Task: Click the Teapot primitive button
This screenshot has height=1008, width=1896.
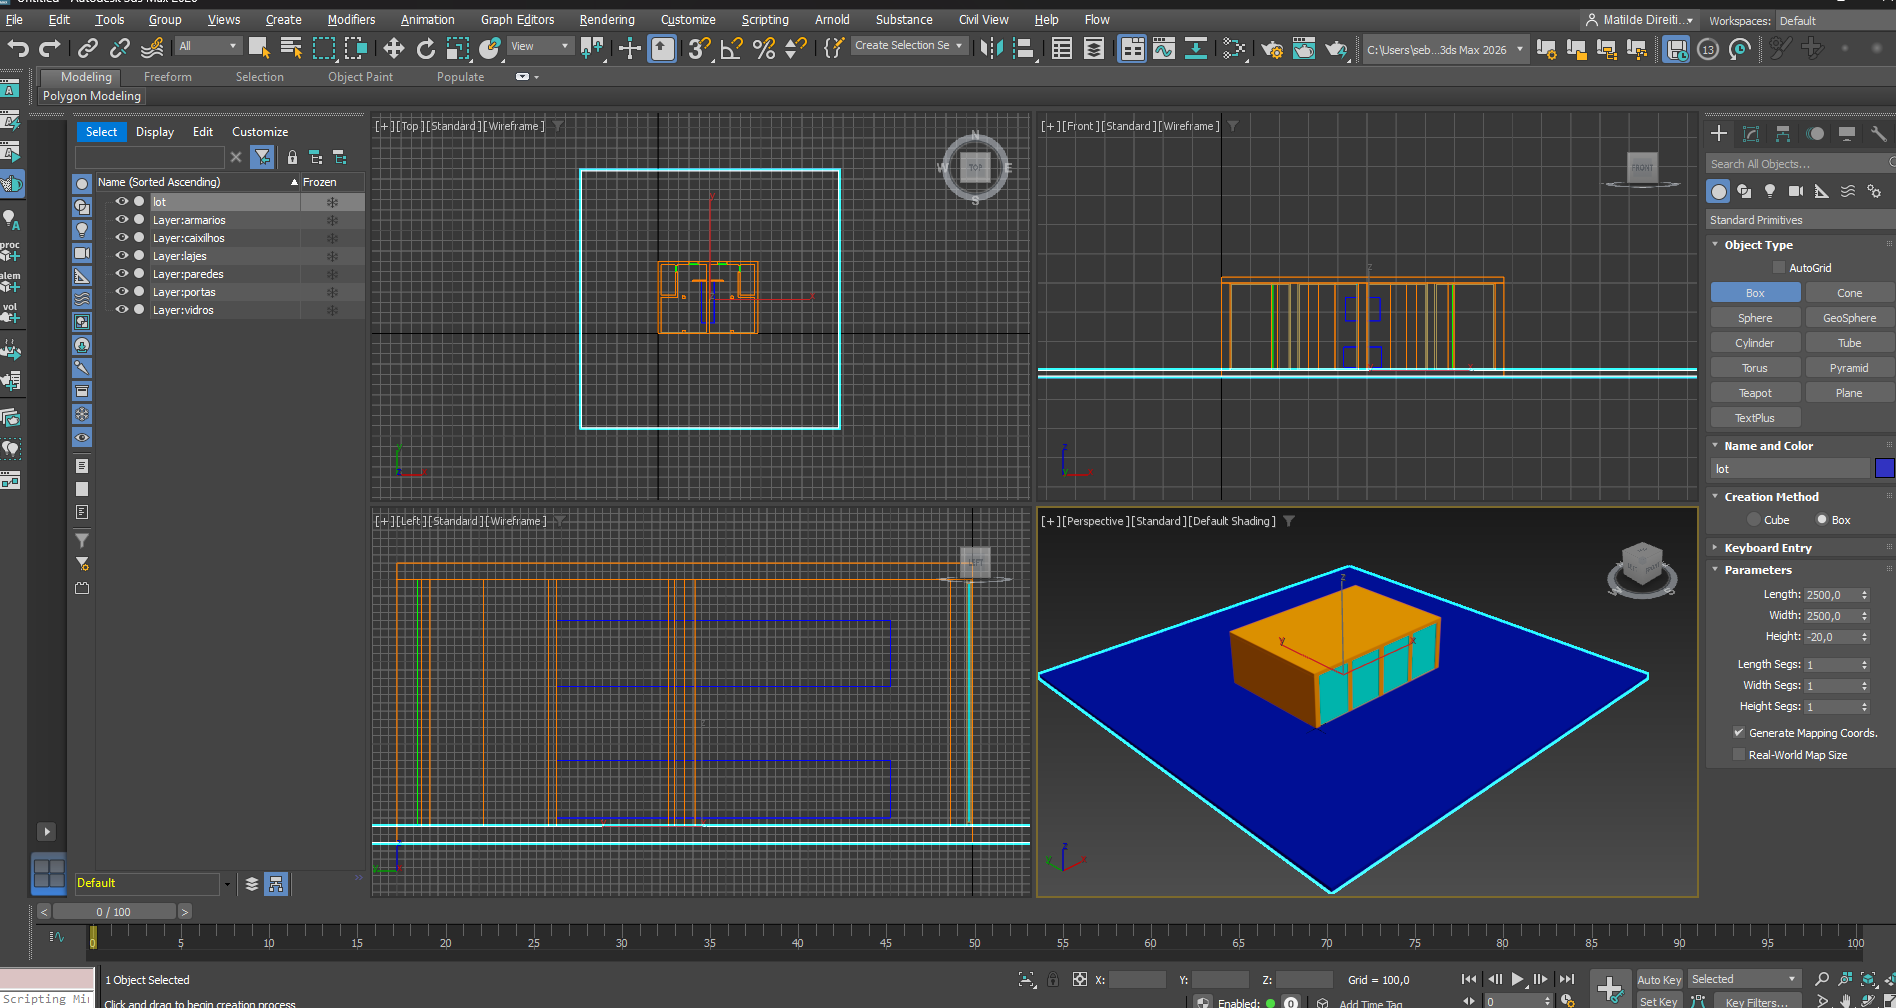Action: coord(1755,393)
